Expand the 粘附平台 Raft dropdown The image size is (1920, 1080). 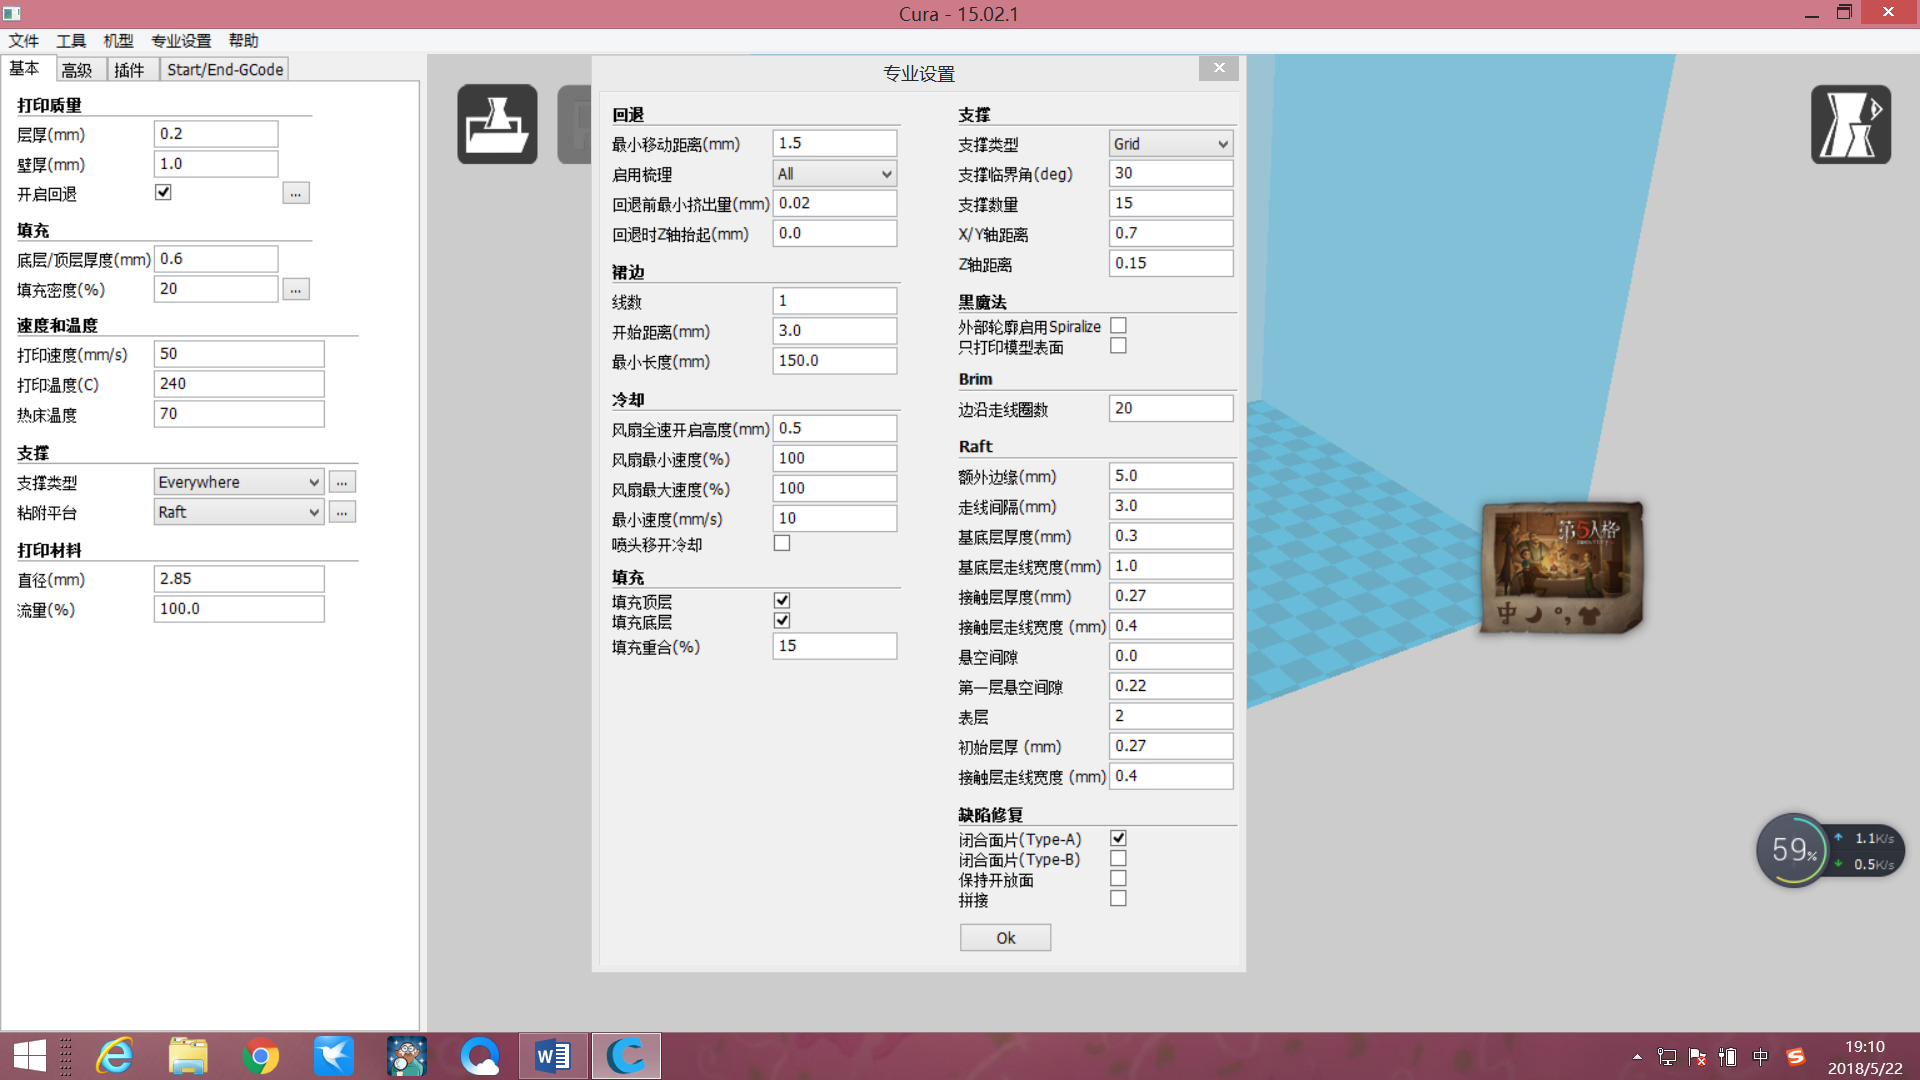point(238,512)
